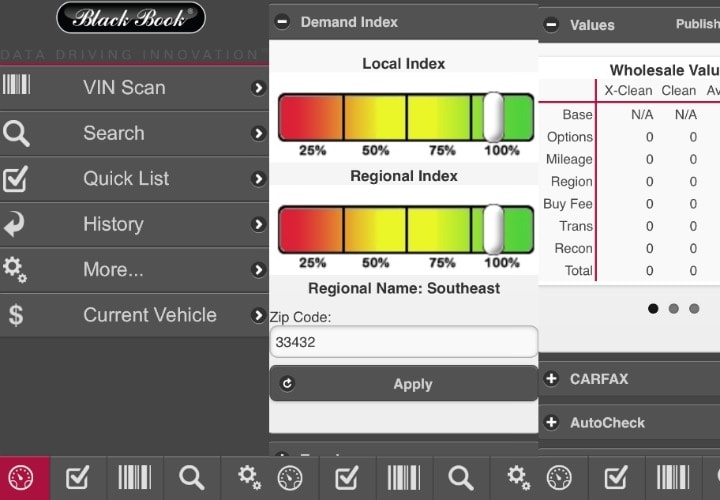The image size is (720, 500).
Task: Tap the barcode icon beside VIN Scan
Action: pos(16,86)
